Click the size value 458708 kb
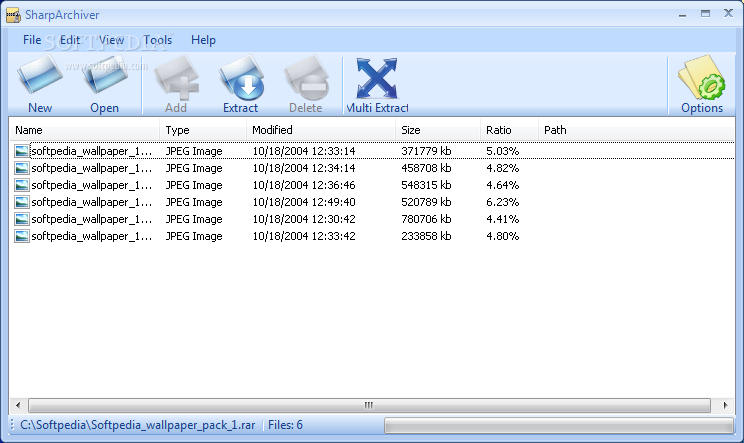The width and height of the screenshot is (744, 443). 426,168
